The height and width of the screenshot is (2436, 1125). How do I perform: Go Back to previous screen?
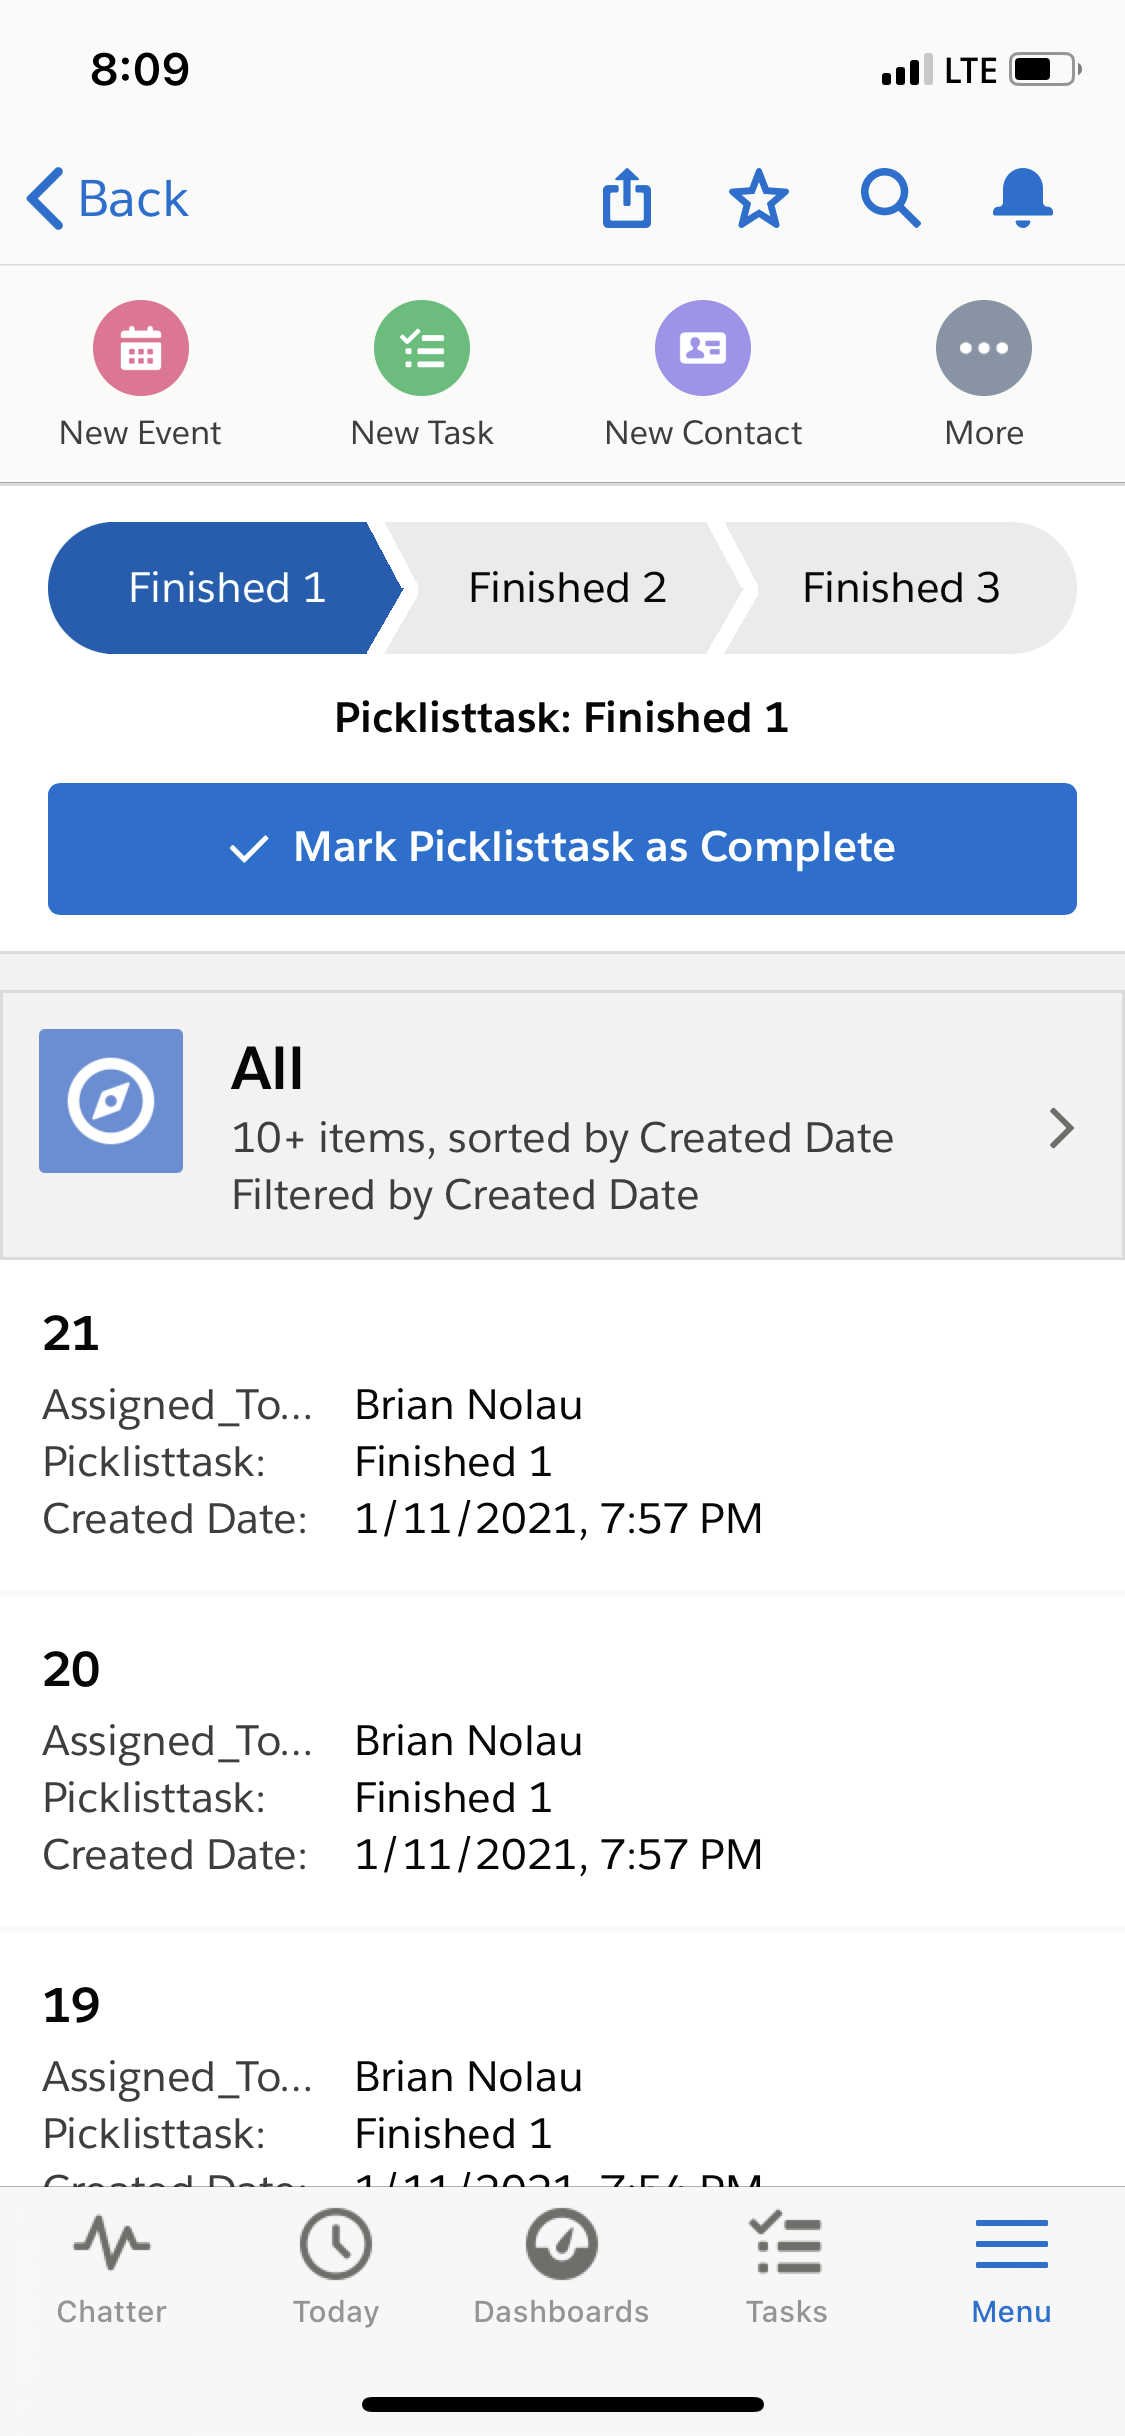(x=108, y=198)
